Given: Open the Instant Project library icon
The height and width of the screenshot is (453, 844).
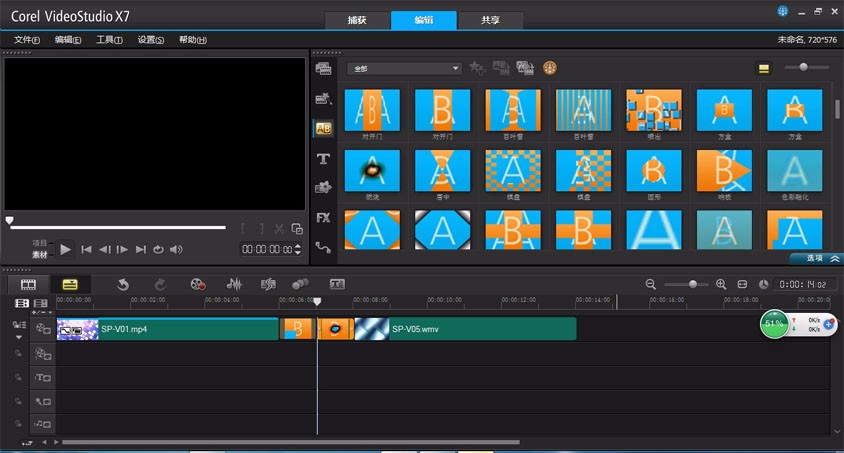Looking at the screenshot, I should (323, 98).
